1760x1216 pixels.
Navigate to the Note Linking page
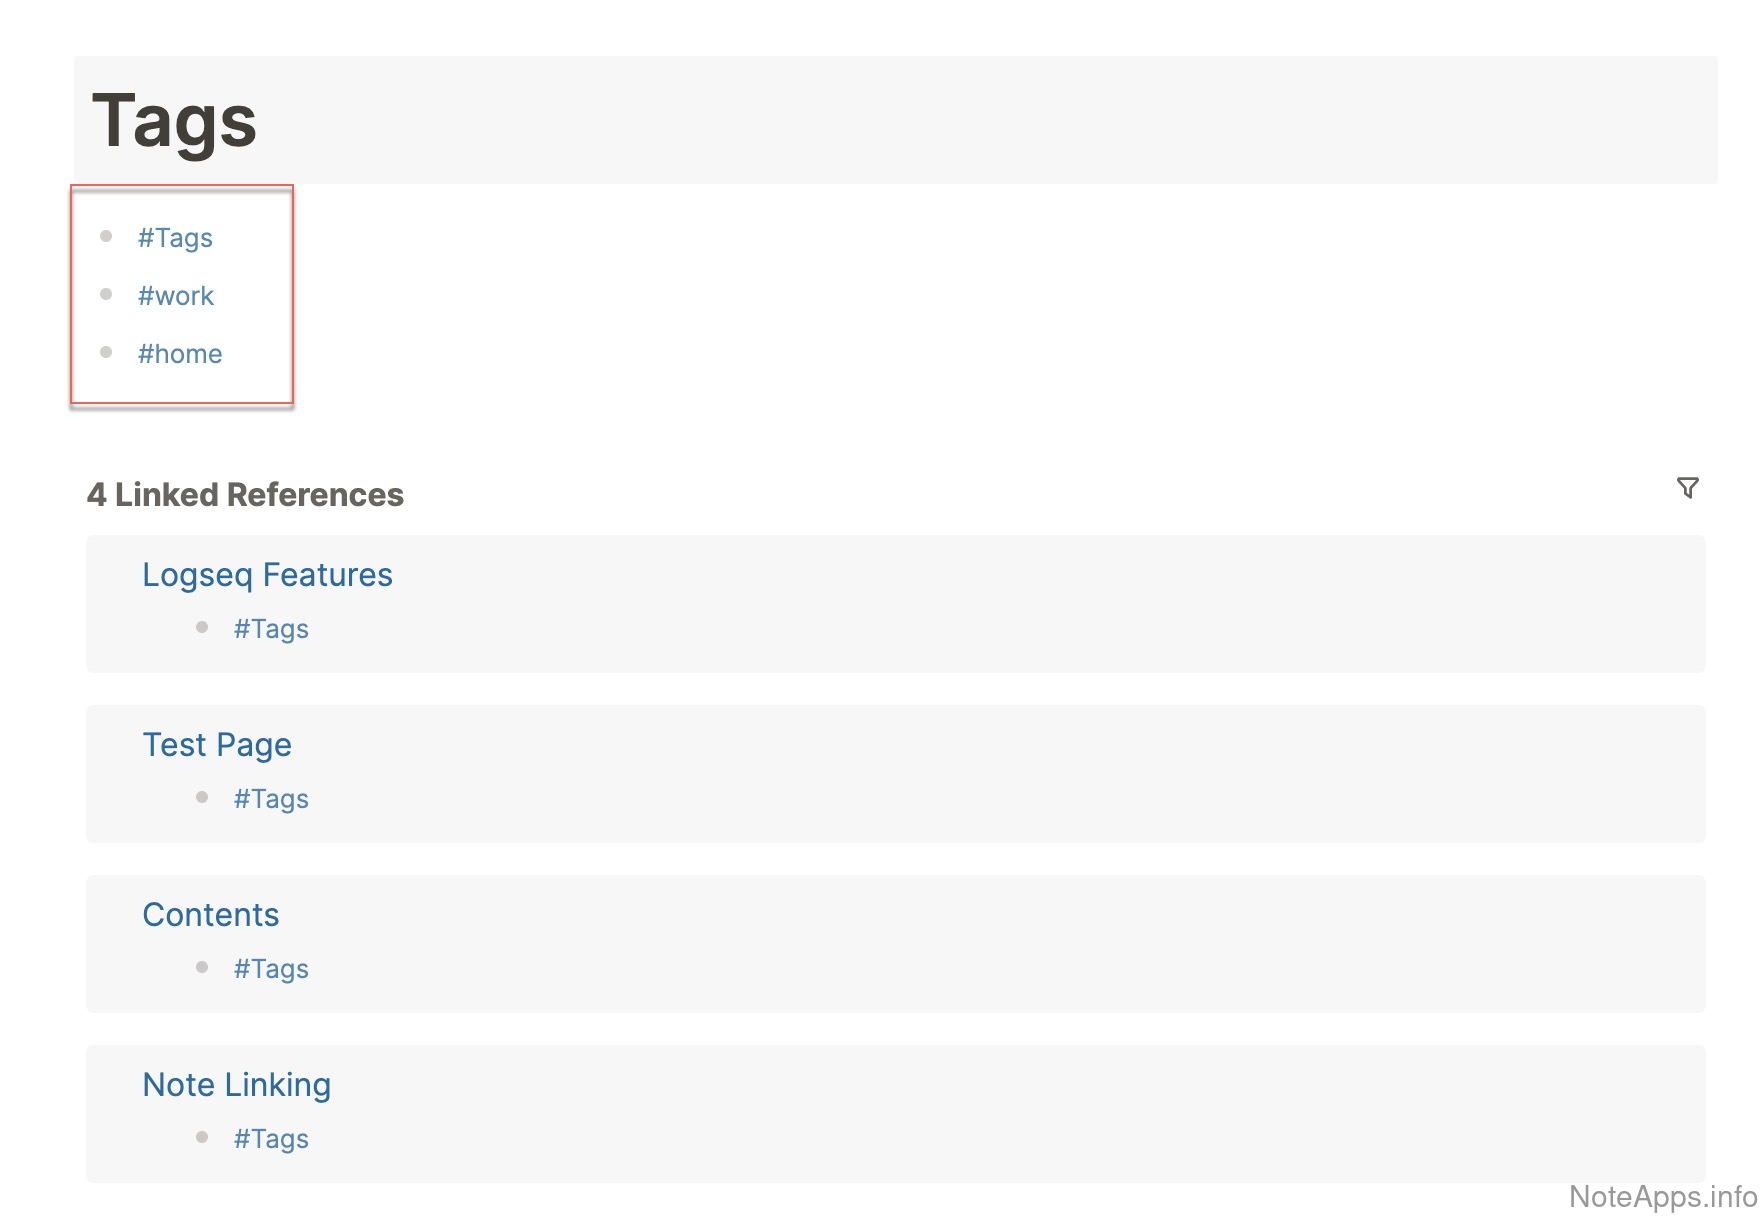[x=237, y=1085]
